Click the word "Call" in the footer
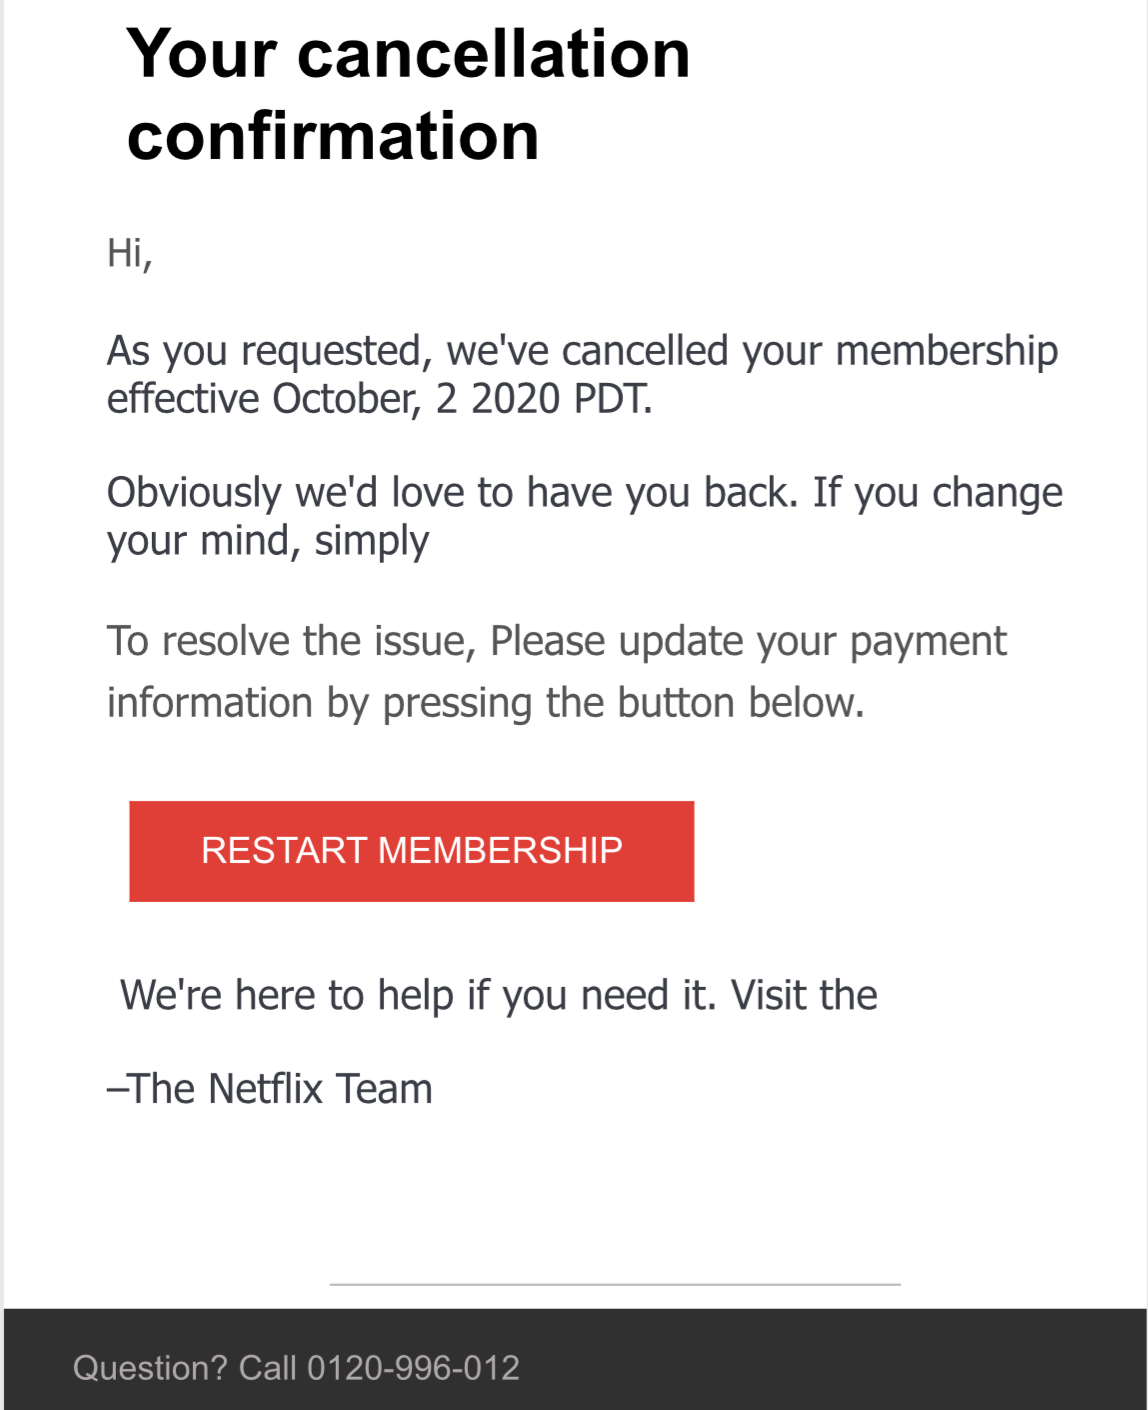 click(267, 1368)
